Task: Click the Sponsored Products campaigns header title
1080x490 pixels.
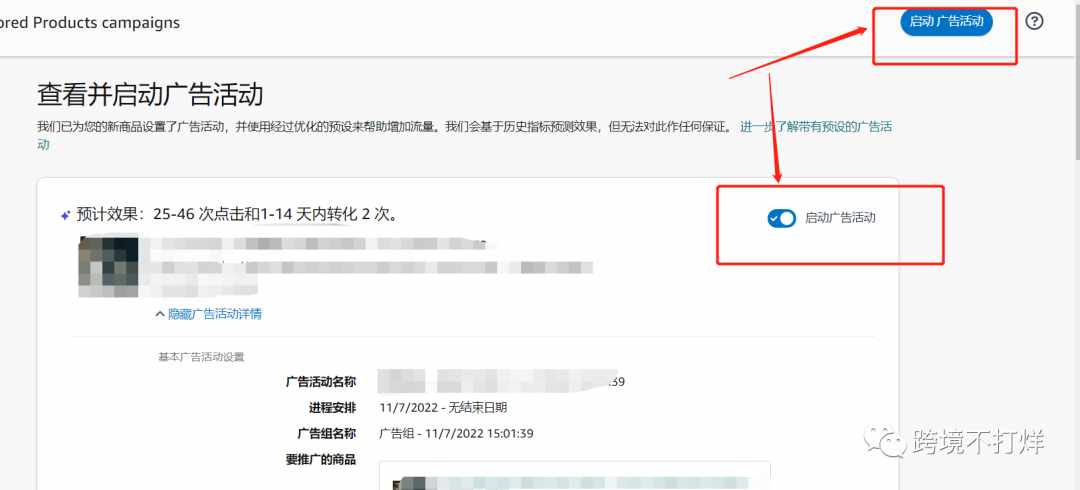Action: tap(90, 23)
